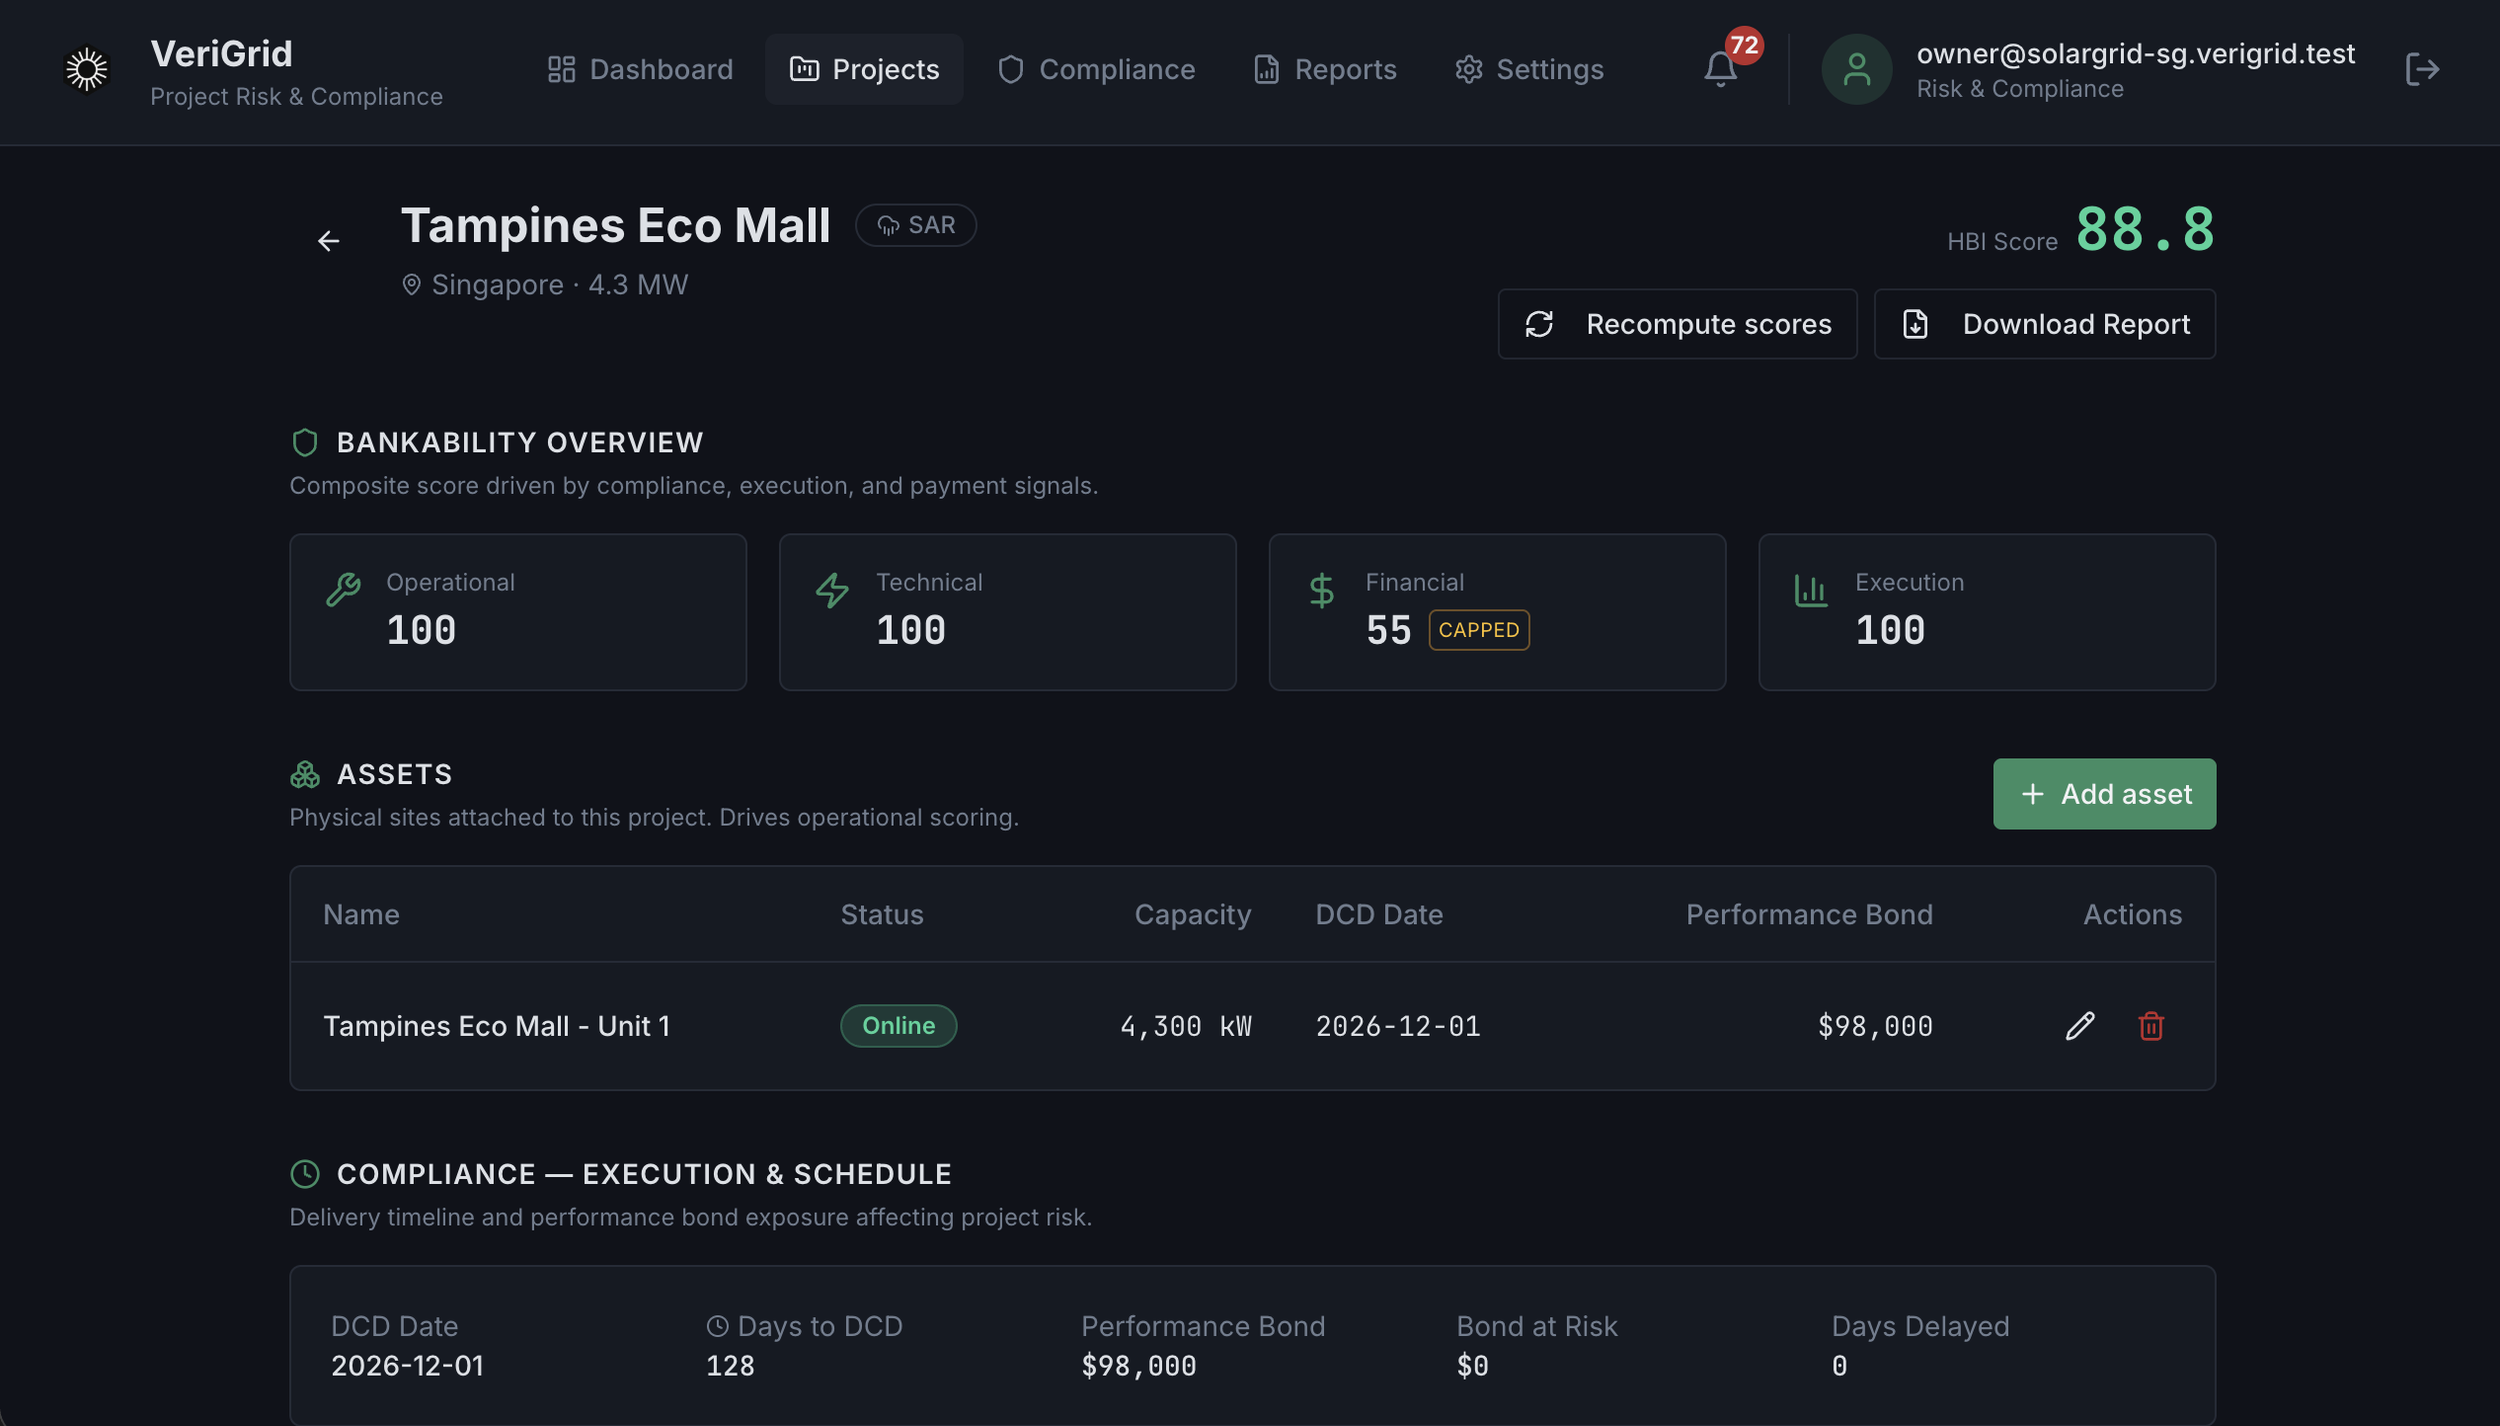Viewport: 2500px width, 1426px height.
Task: Click the red 72 notification badge
Action: pyautogui.click(x=1744, y=45)
